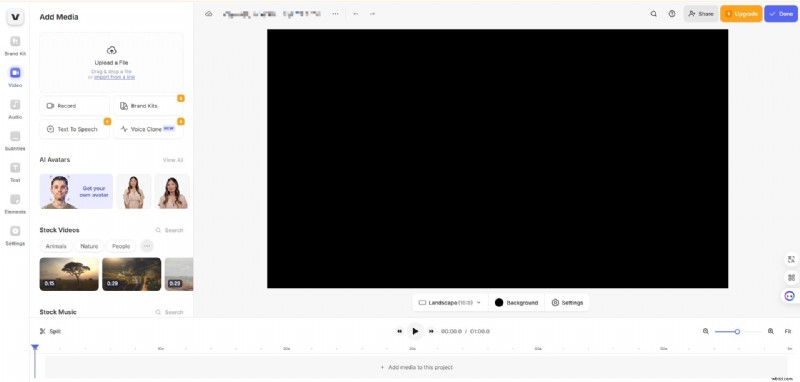Image resolution: width=800 pixels, height=382 pixels.
Task: Toggle fullscreen canvas icon
Action: coord(791,260)
